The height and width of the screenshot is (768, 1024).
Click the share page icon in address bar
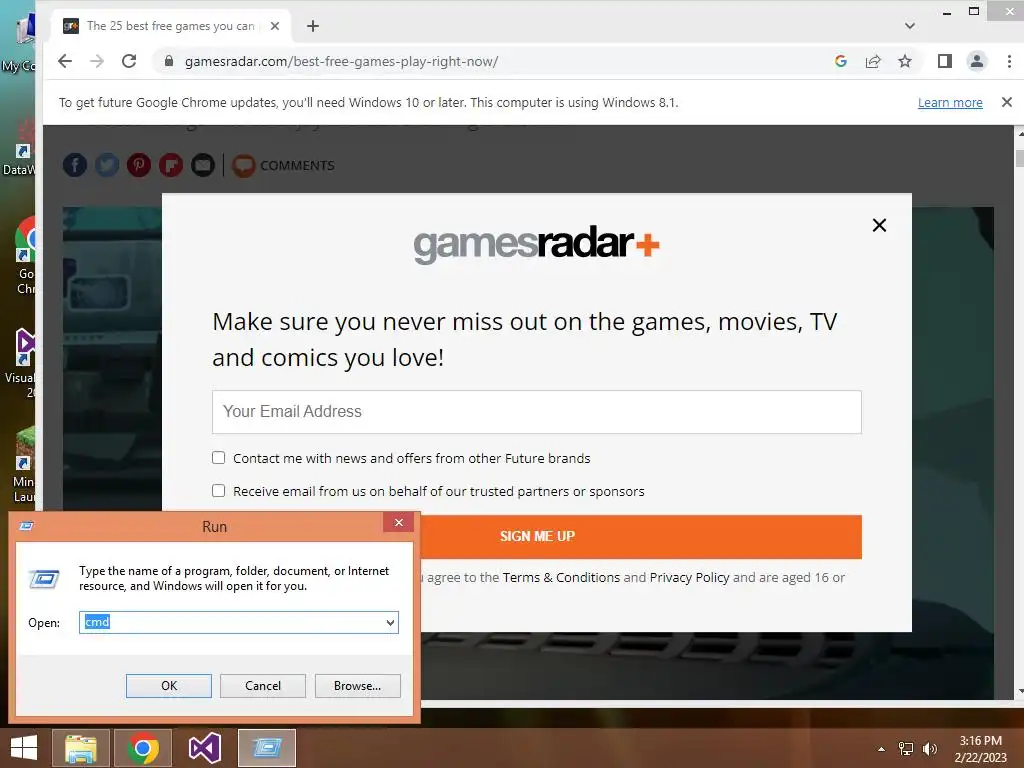pyautogui.click(x=873, y=61)
